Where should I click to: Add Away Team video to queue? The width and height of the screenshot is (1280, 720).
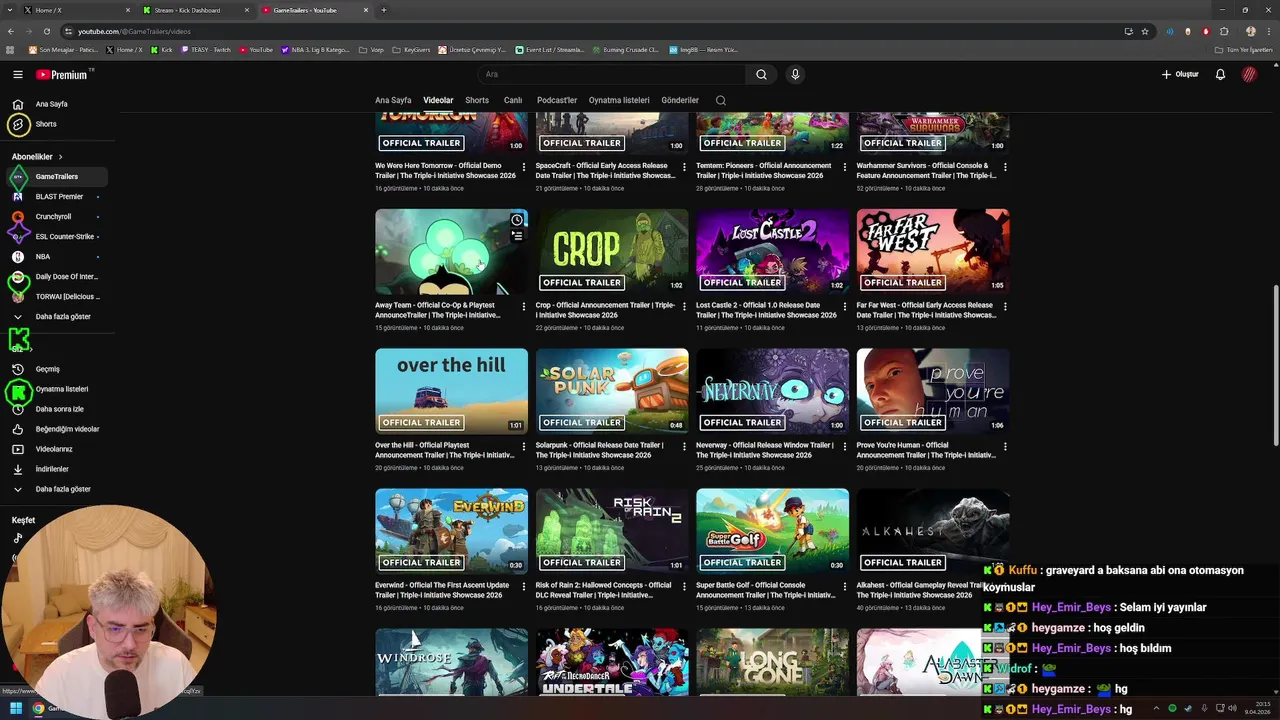(517, 236)
